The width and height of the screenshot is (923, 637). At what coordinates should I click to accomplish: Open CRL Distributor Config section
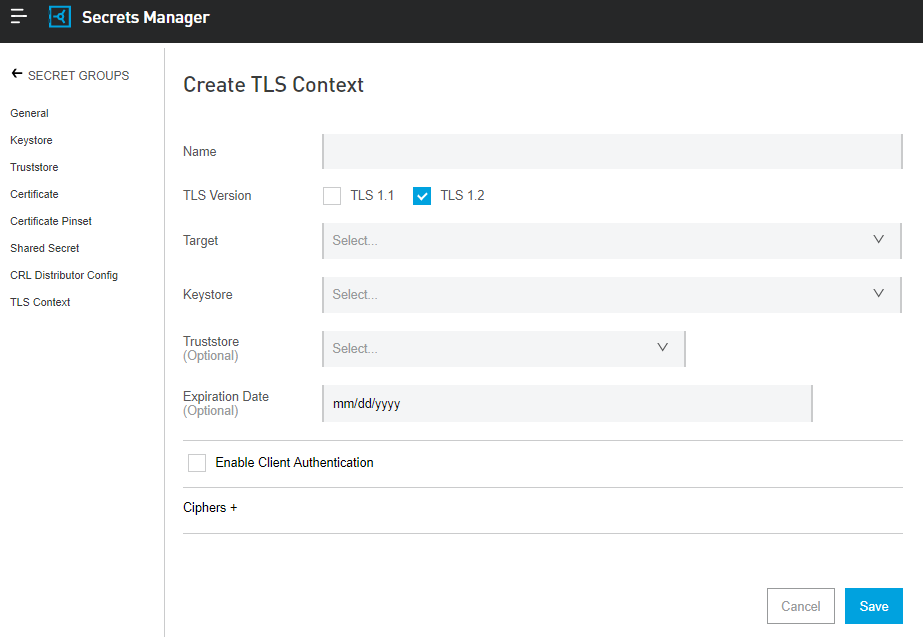point(64,275)
